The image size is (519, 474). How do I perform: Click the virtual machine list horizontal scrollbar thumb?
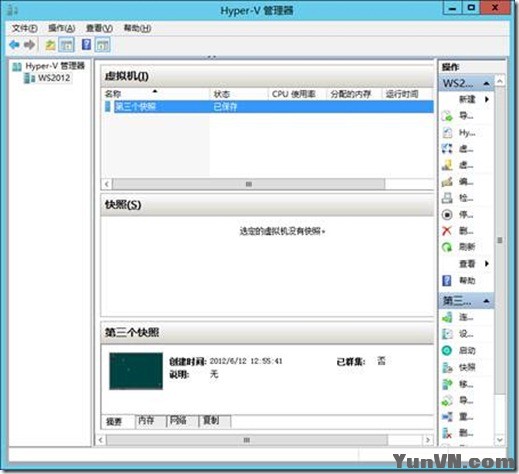249,184
